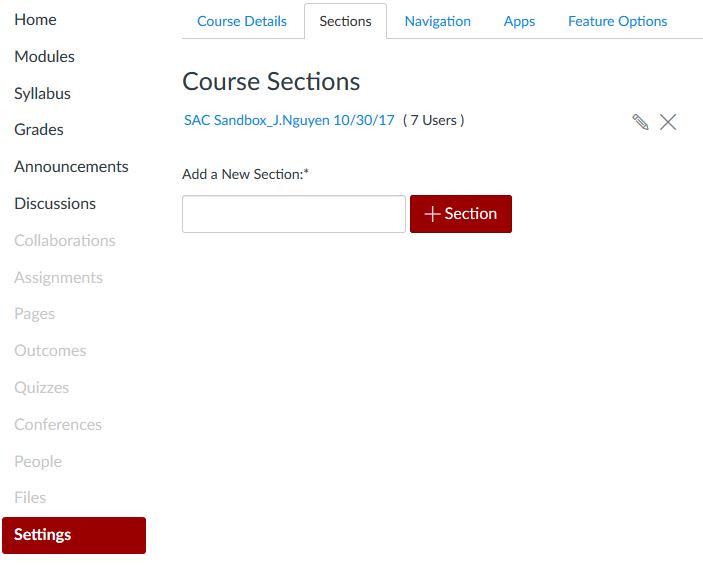This screenshot has height=568, width=703.
Task: Switch to the Course Details tab
Action: click(242, 21)
